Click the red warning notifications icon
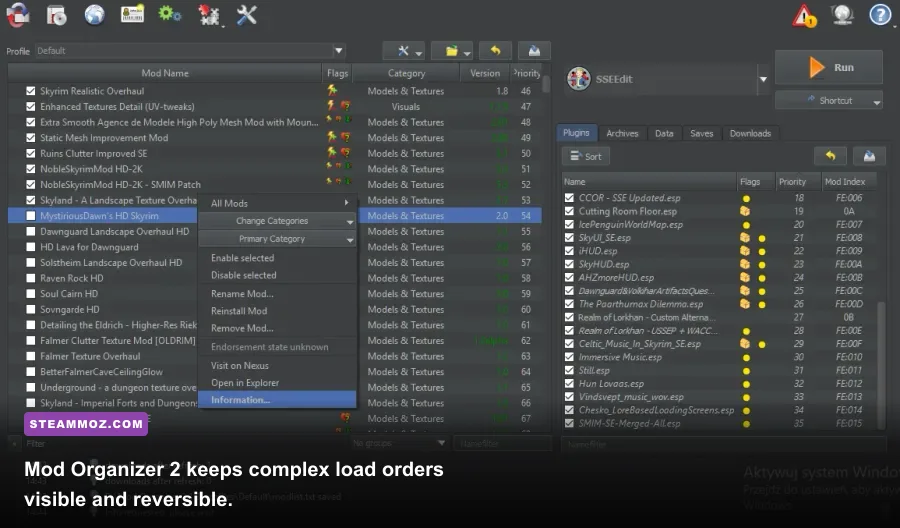Image resolution: width=900 pixels, height=528 pixels. click(x=804, y=15)
